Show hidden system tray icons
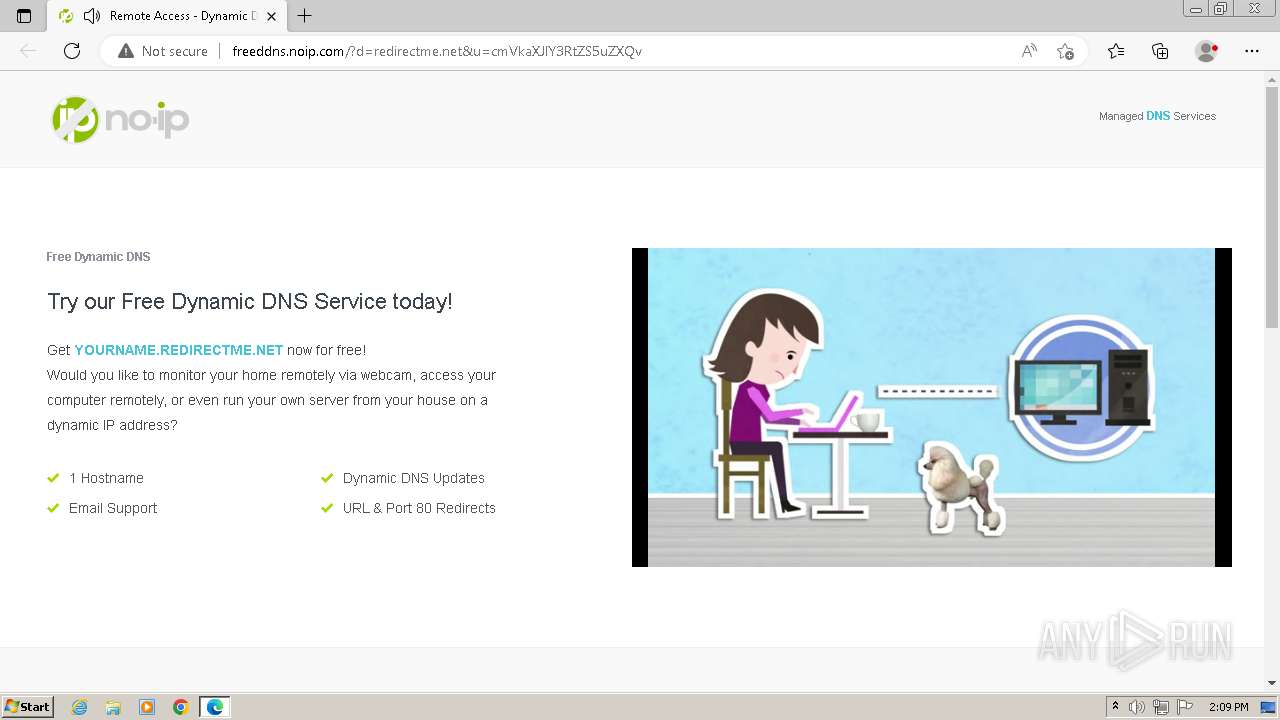Image resolution: width=1280 pixels, height=720 pixels. point(1115,707)
